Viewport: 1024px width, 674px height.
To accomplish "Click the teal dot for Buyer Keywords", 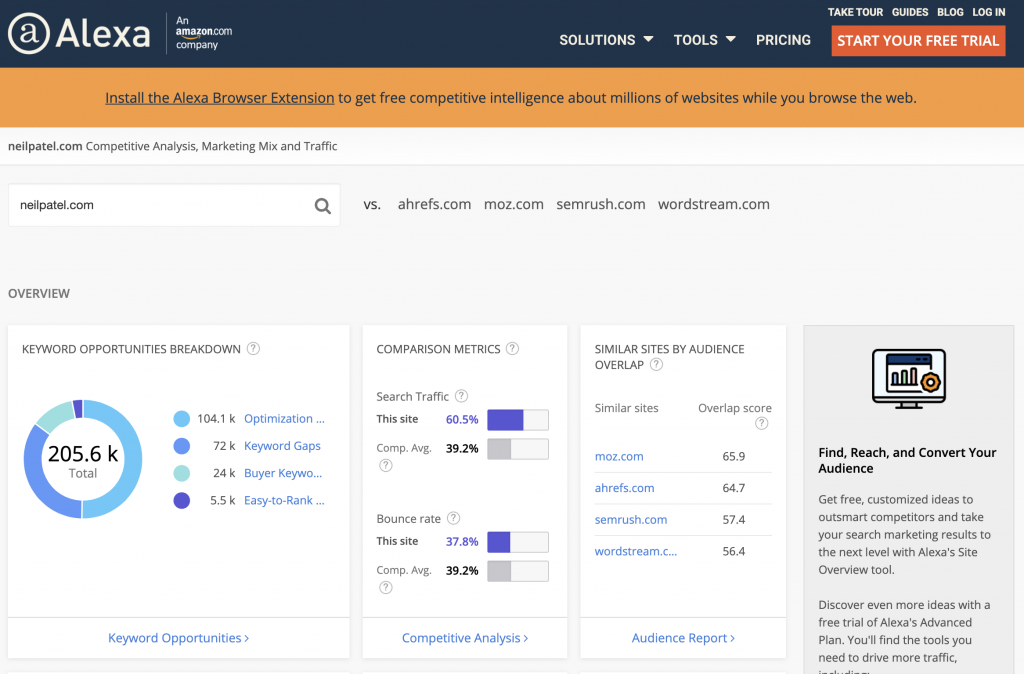I will click(x=182, y=473).
